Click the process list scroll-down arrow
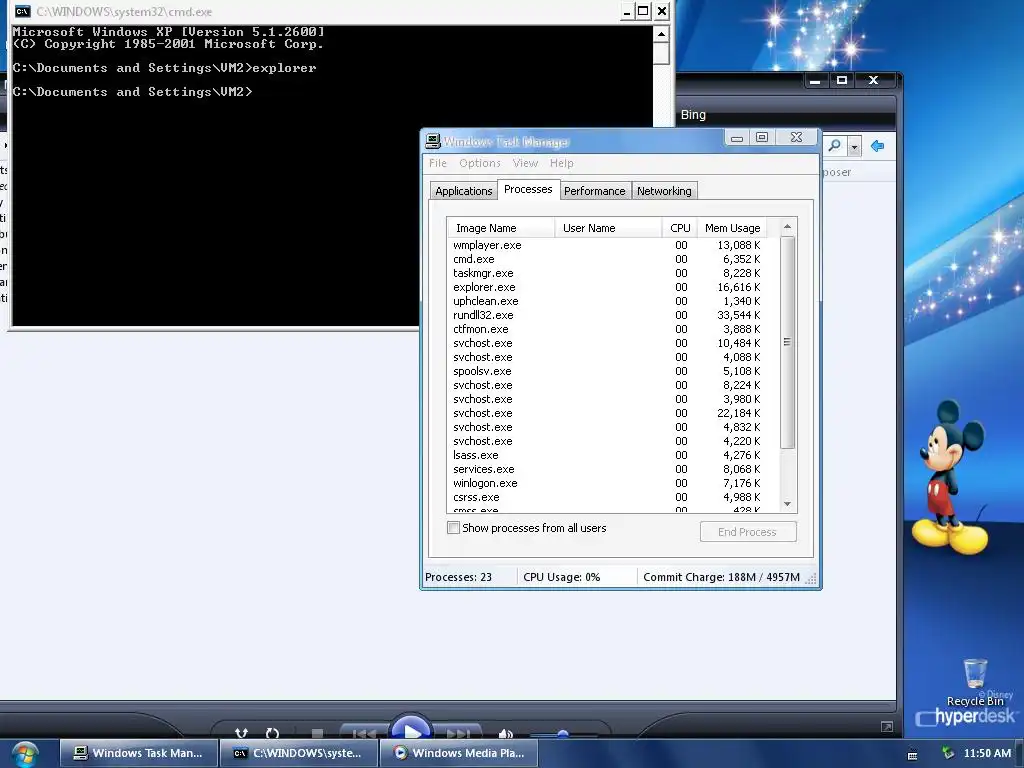The image size is (1024, 768). (787, 504)
